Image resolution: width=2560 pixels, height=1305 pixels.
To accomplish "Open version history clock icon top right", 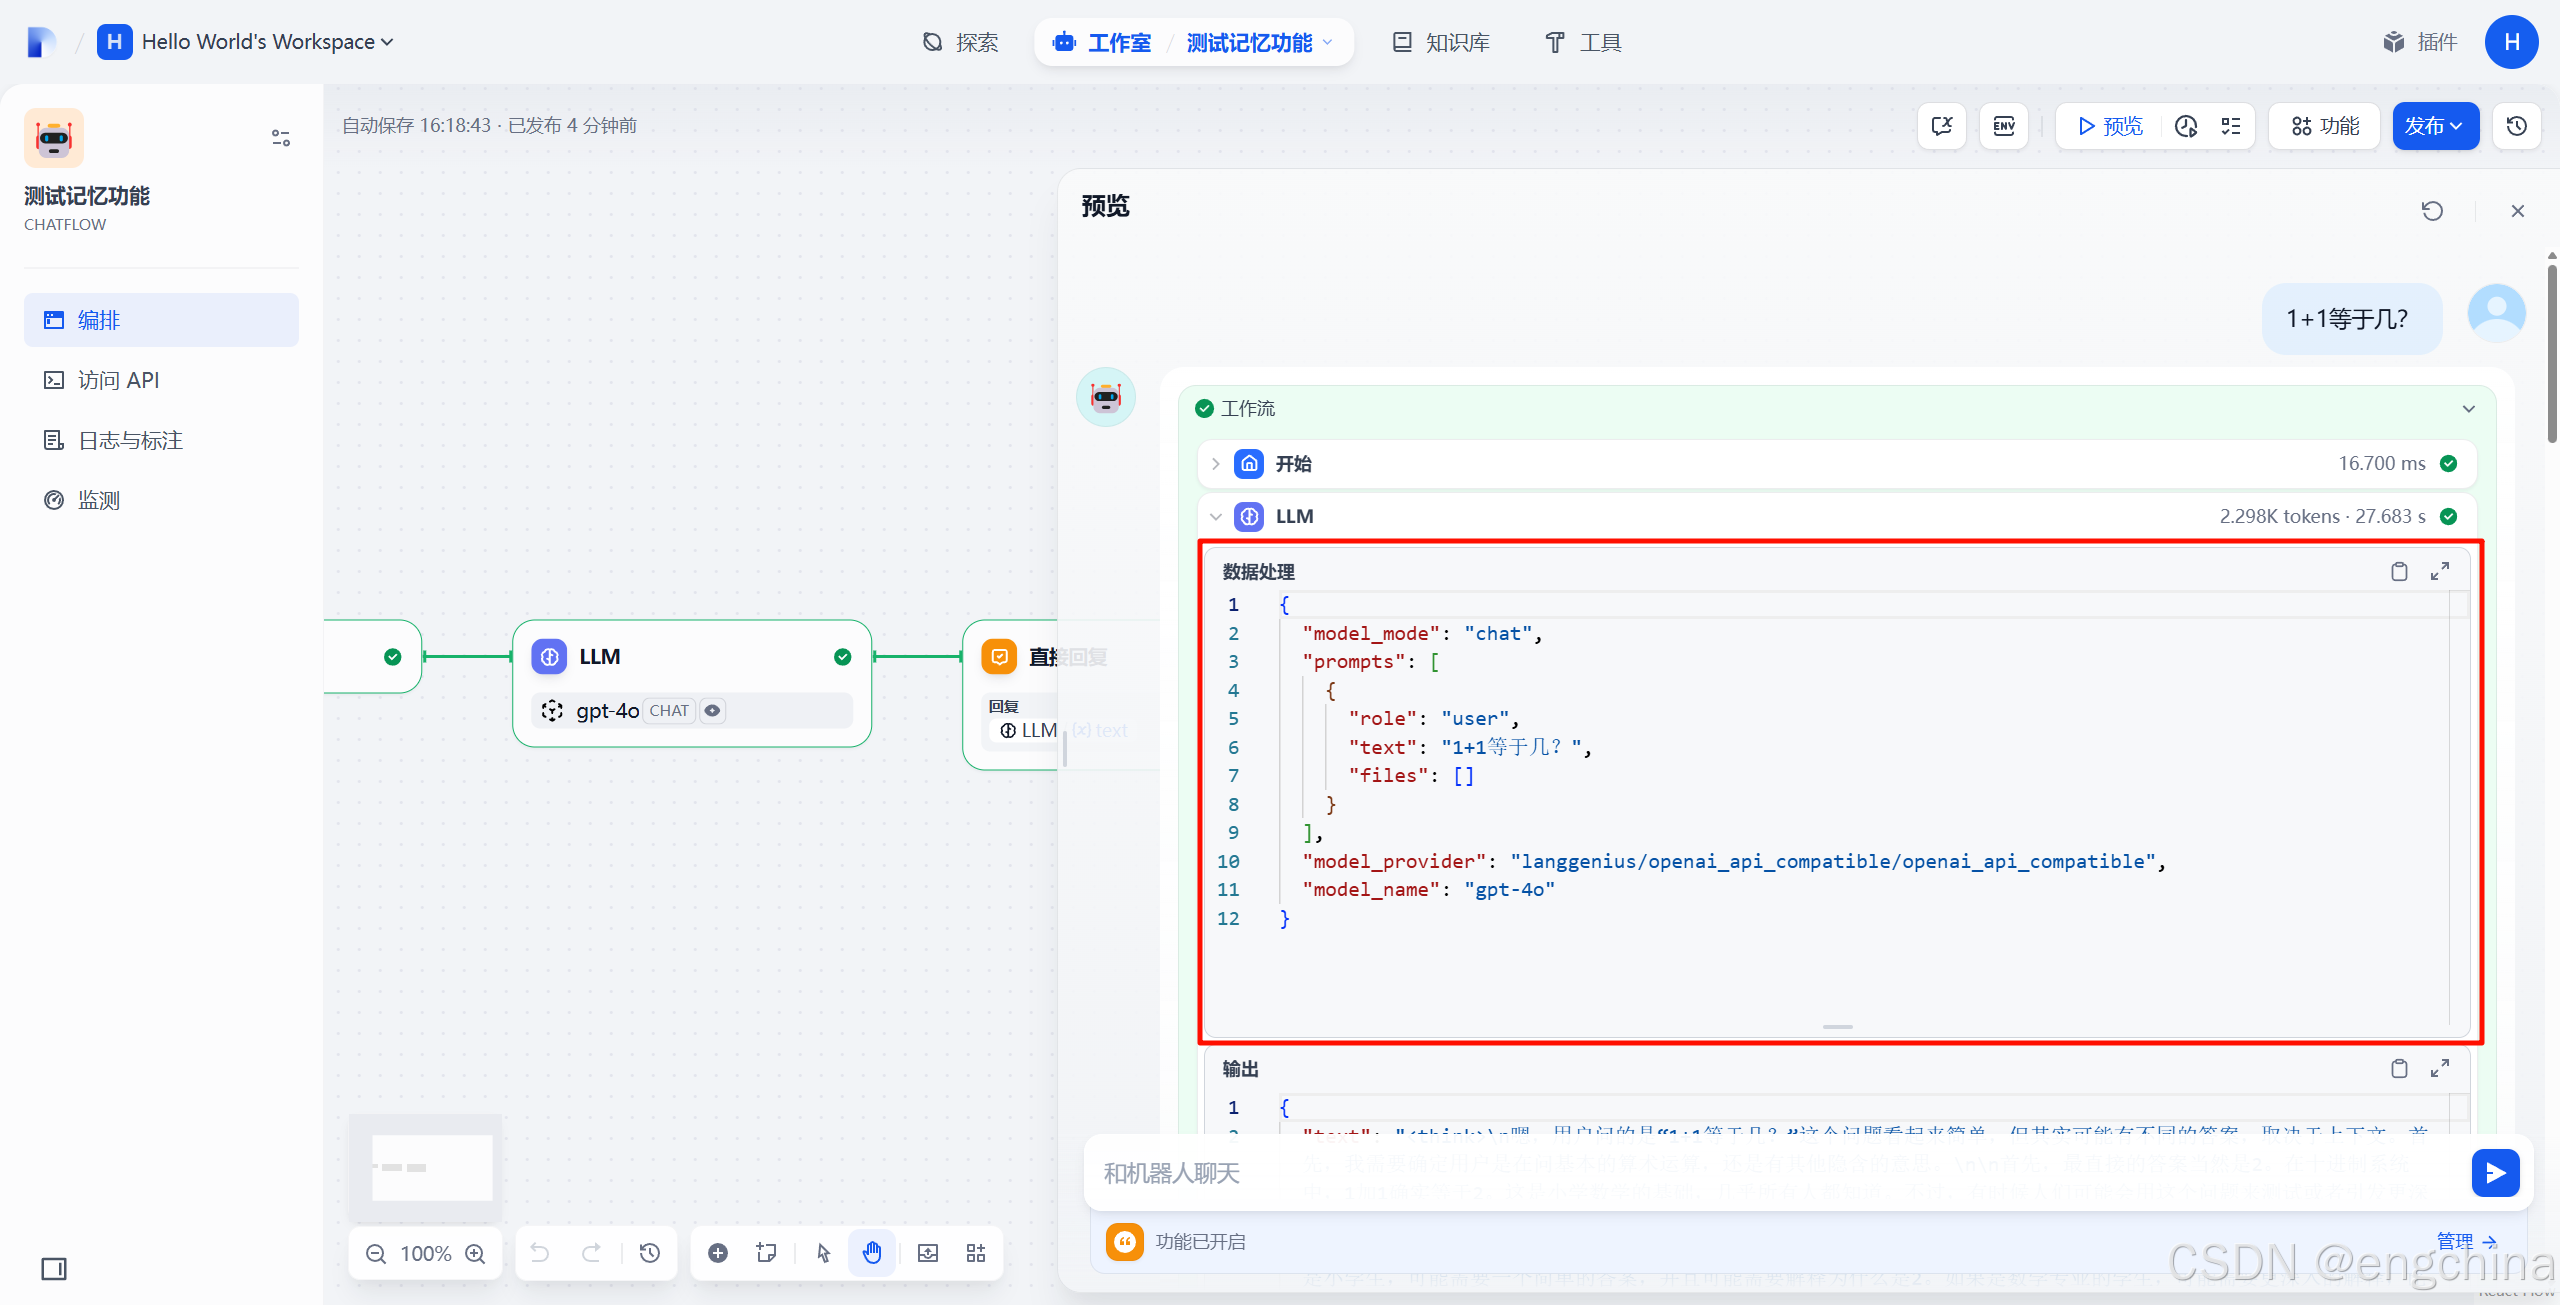I will click(x=2517, y=126).
